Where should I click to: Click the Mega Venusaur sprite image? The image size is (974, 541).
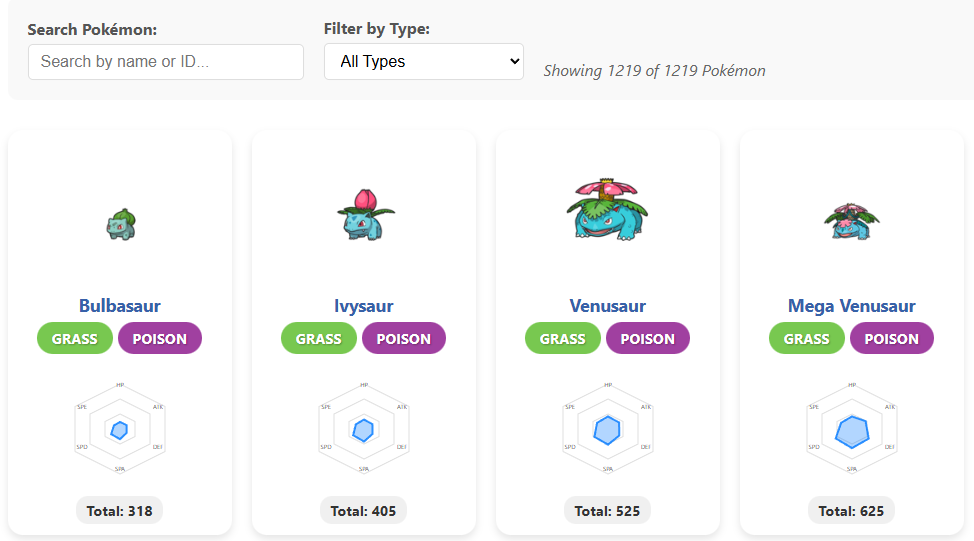click(x=852, y=220)
